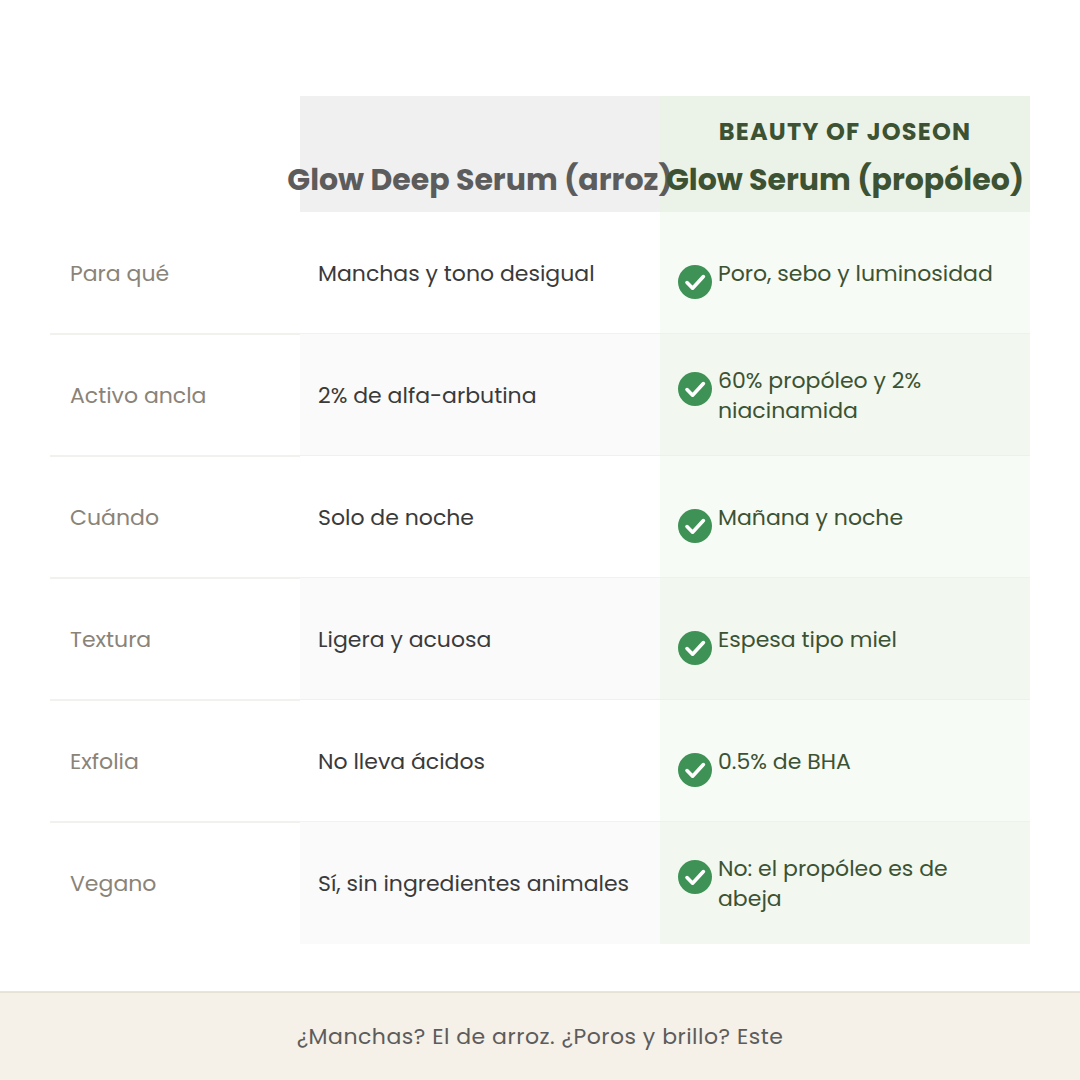The image size is (1080, 1080).
Task: Click the 'Espesa tipo miel' text
Action: (807, 640)
